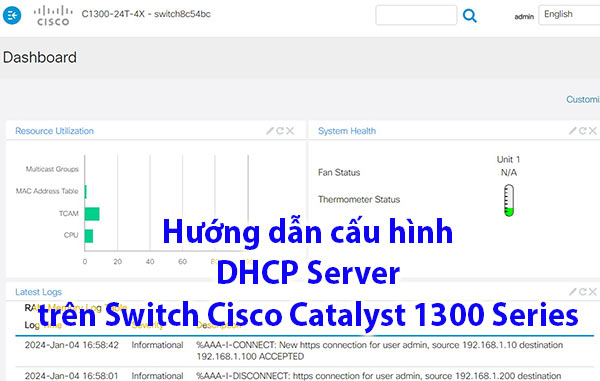The height and width of the screenshot is (381, 600).
Task: Close the System Health widget
Action: coord(593,131)
